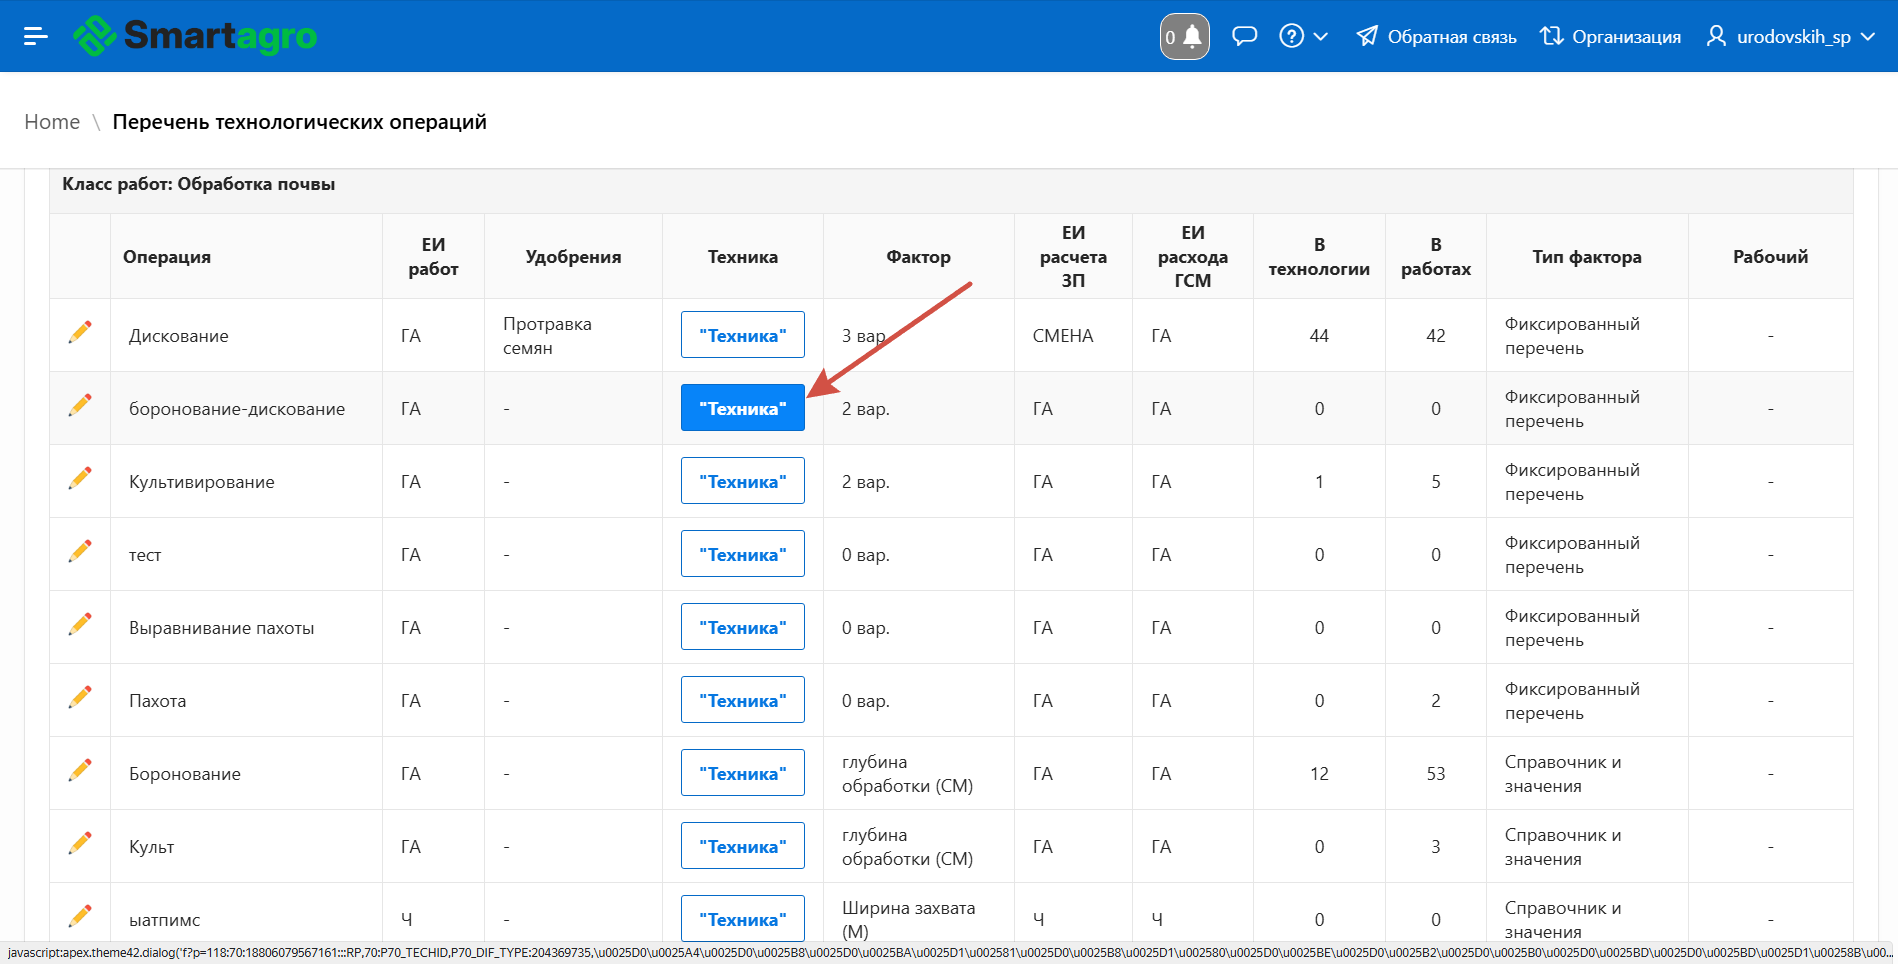The image size is (1898, 964).
Task: Click the Smartagro logo
Action: [196, 36]
